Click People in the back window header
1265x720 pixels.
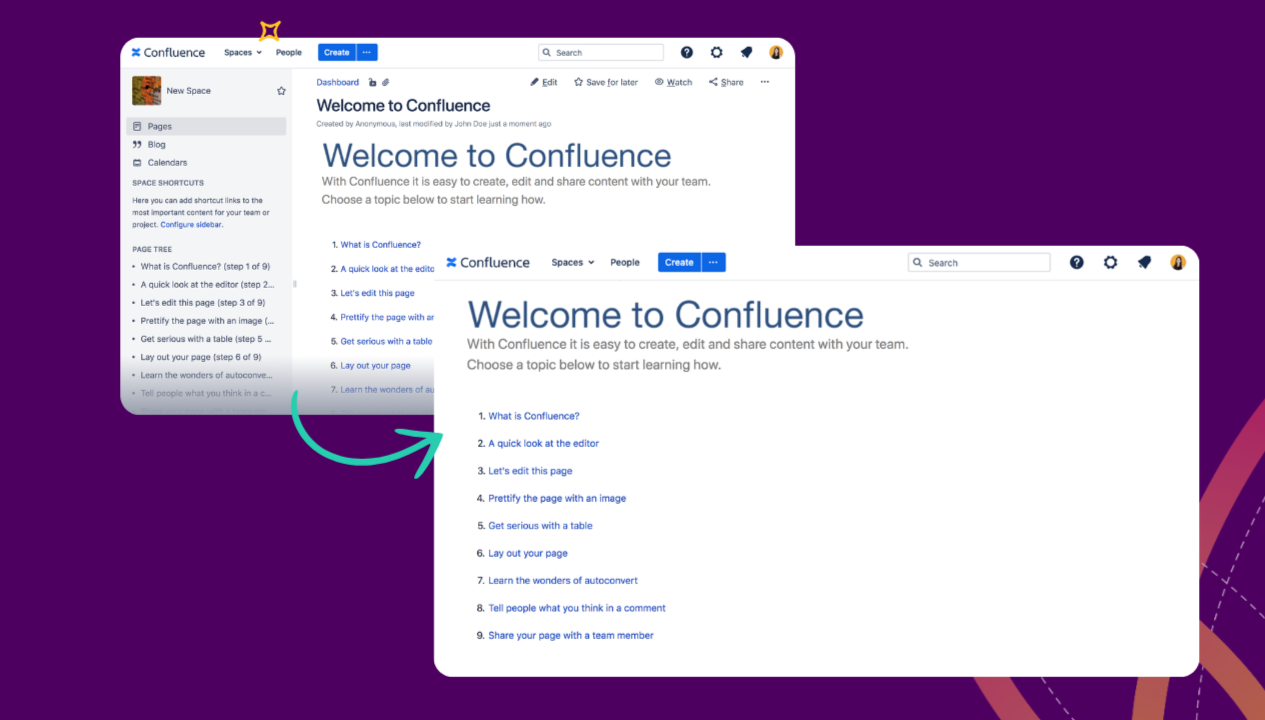click(x=289, y=52)
